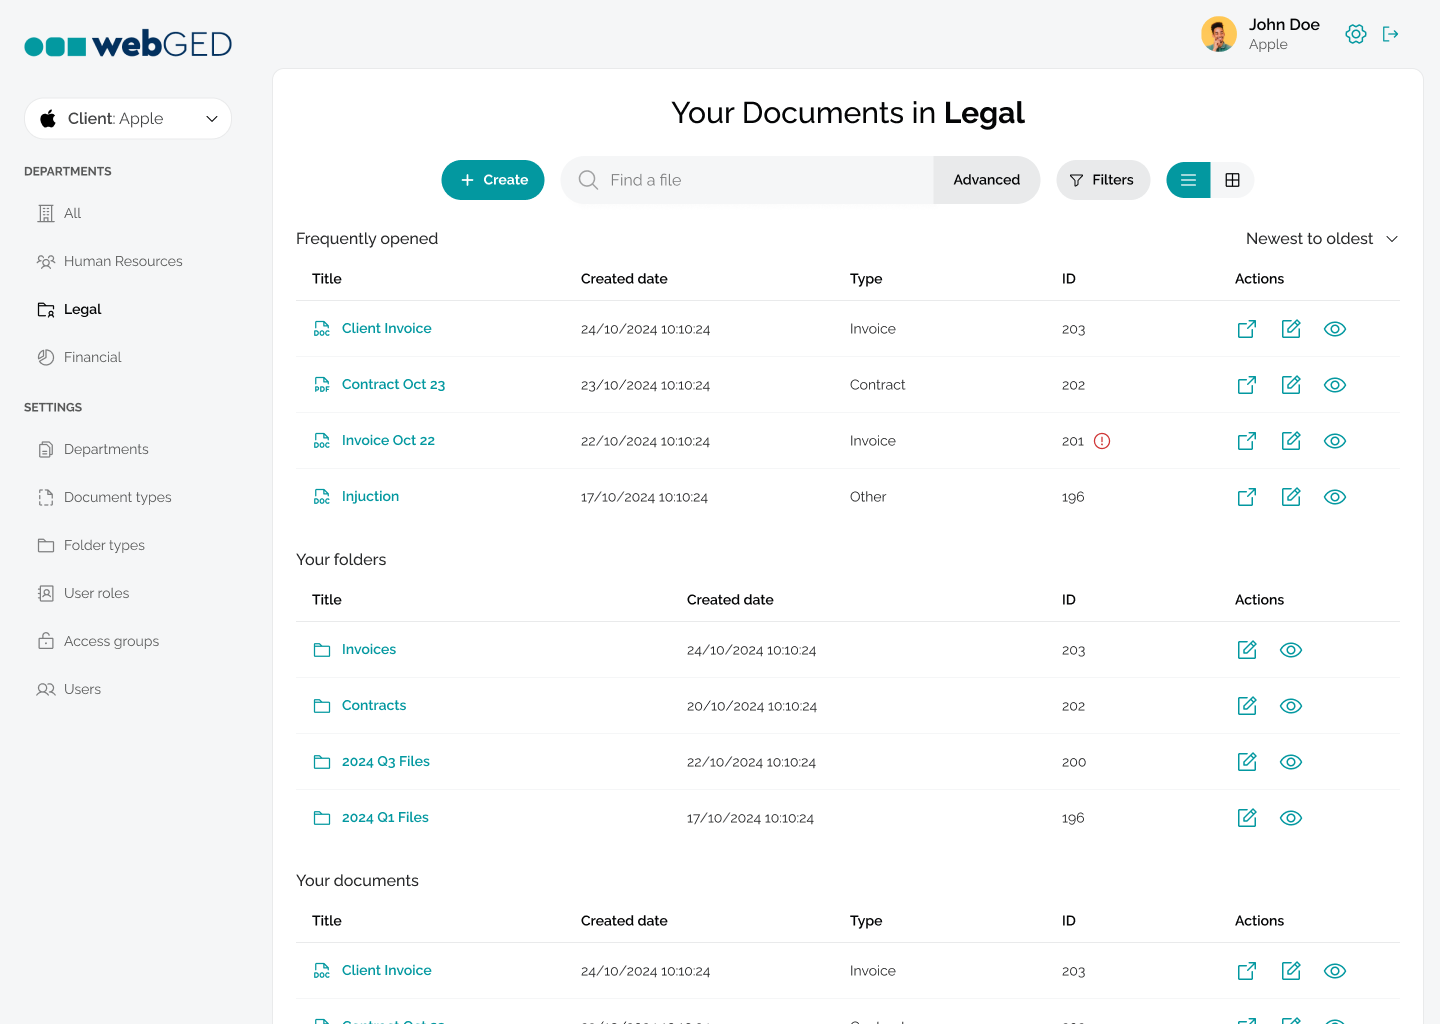
Task: Click the Contracts folder icon
Action: coord(322,706)
